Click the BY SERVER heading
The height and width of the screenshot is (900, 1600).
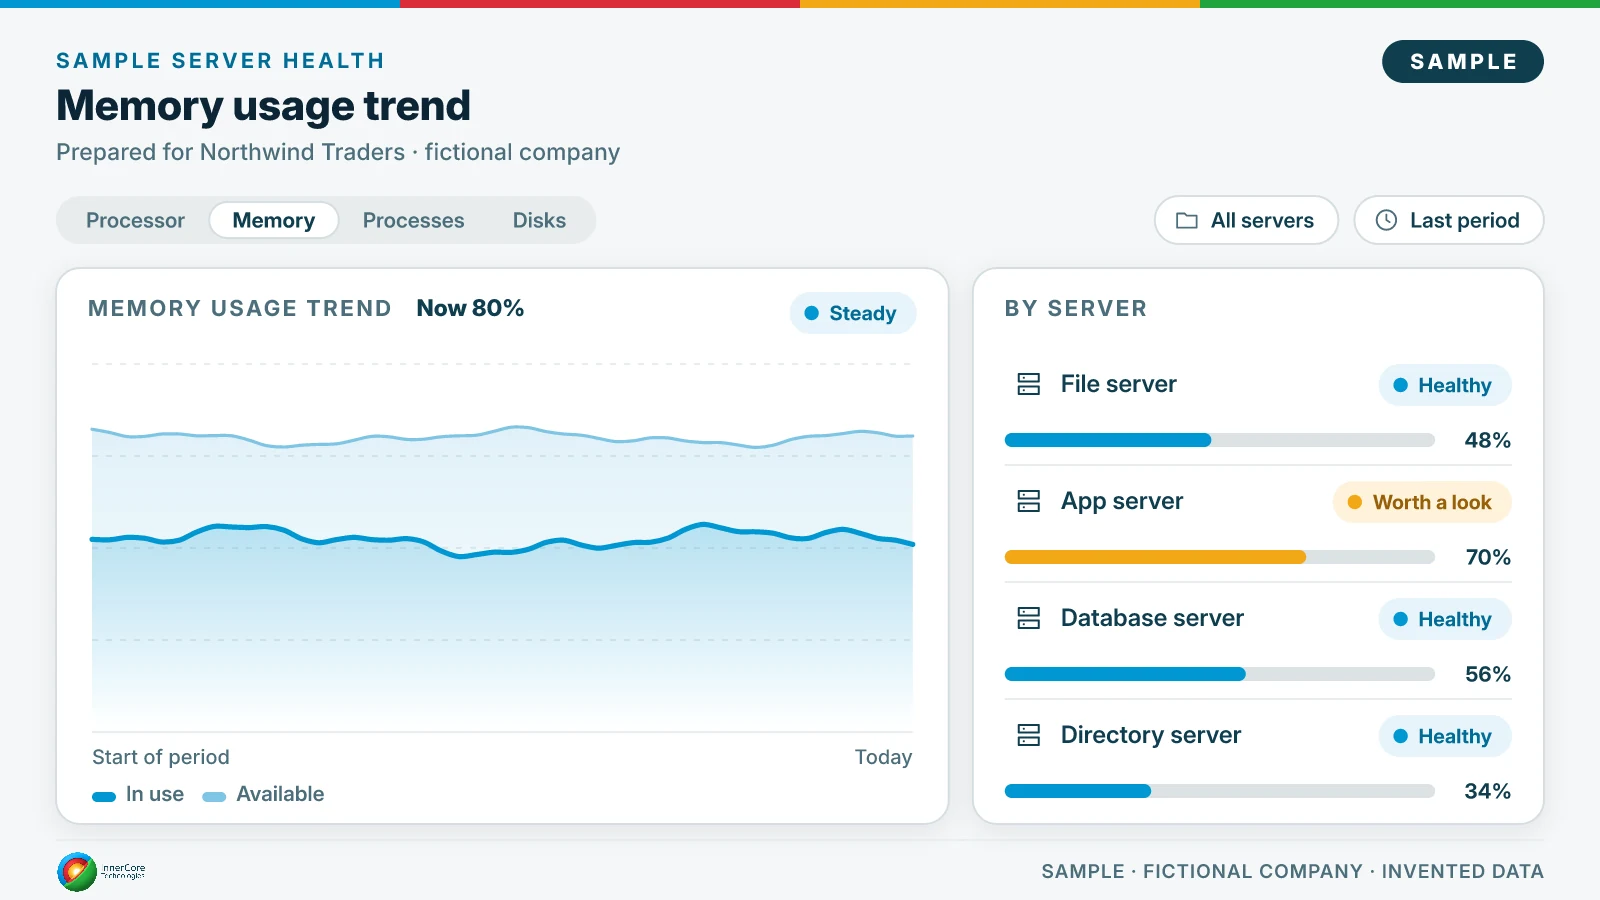[x=1076, y=308]
